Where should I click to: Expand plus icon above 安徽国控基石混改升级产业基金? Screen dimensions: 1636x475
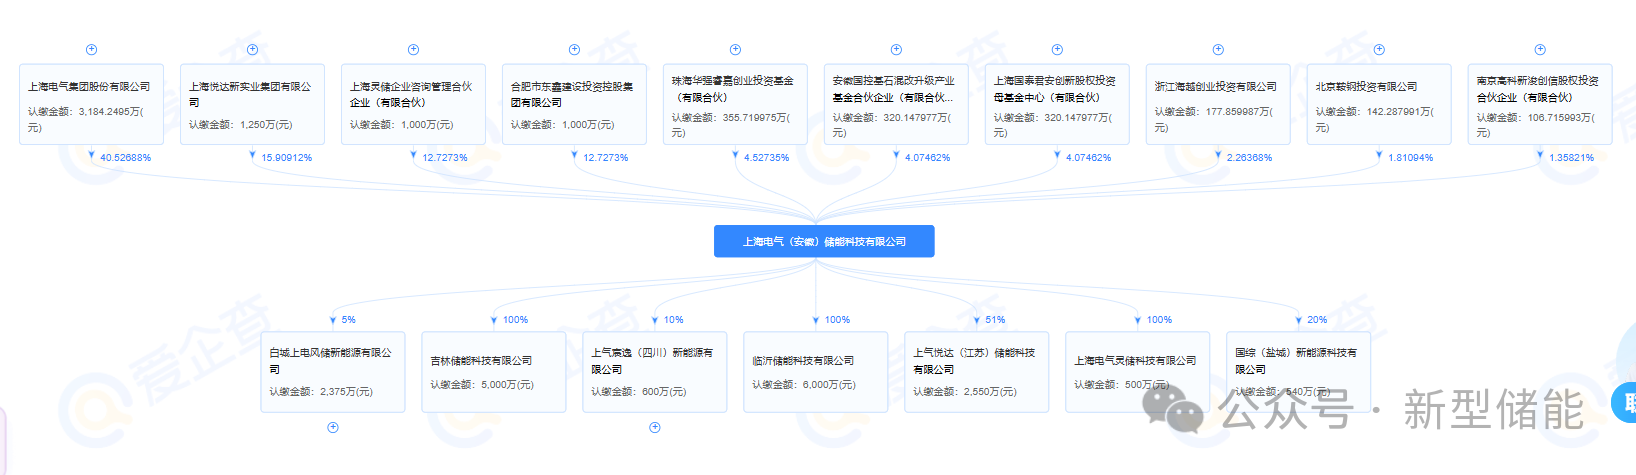tap(896, 50)
